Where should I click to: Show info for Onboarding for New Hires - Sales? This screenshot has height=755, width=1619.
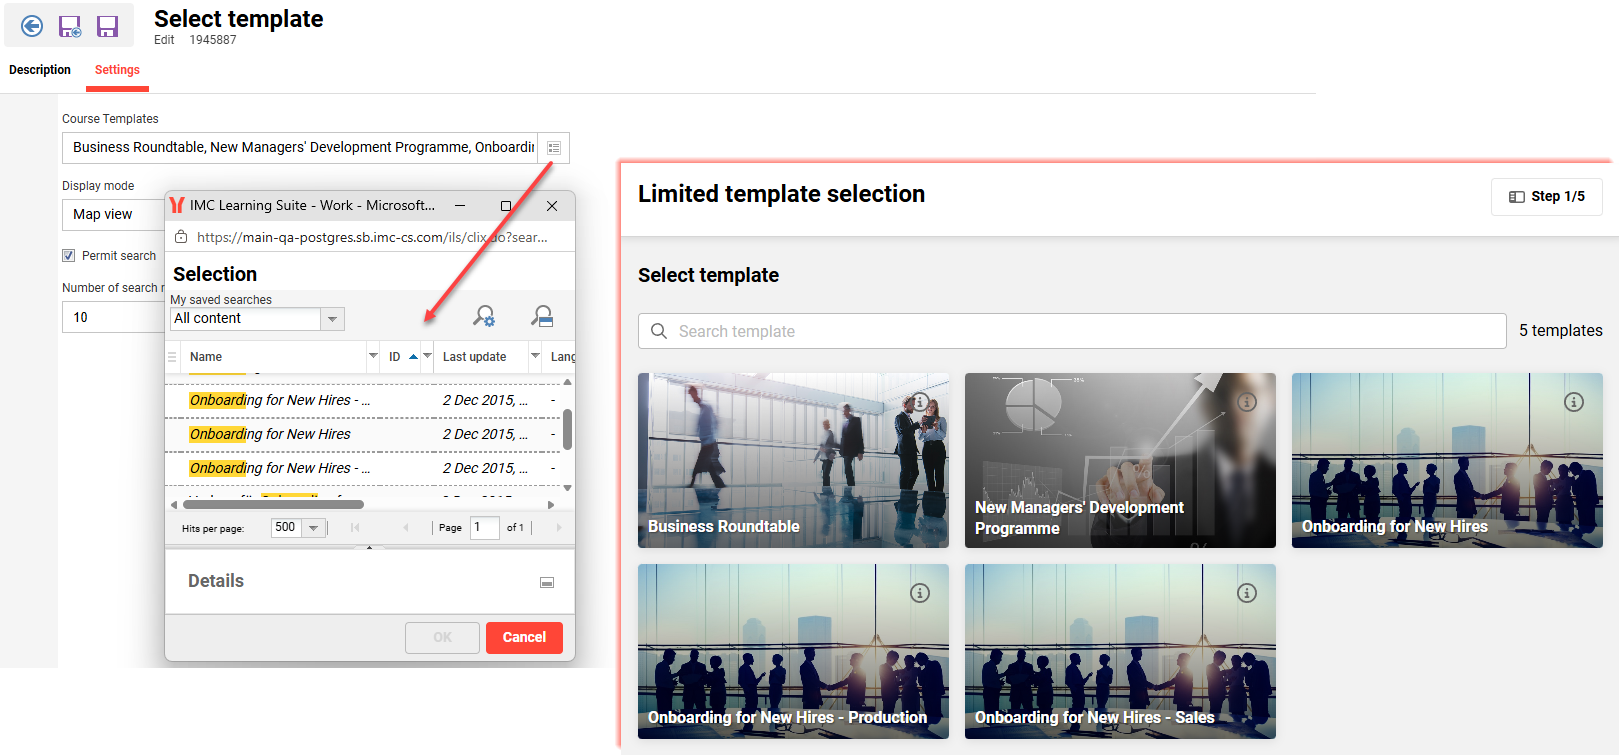point(1246,593)
